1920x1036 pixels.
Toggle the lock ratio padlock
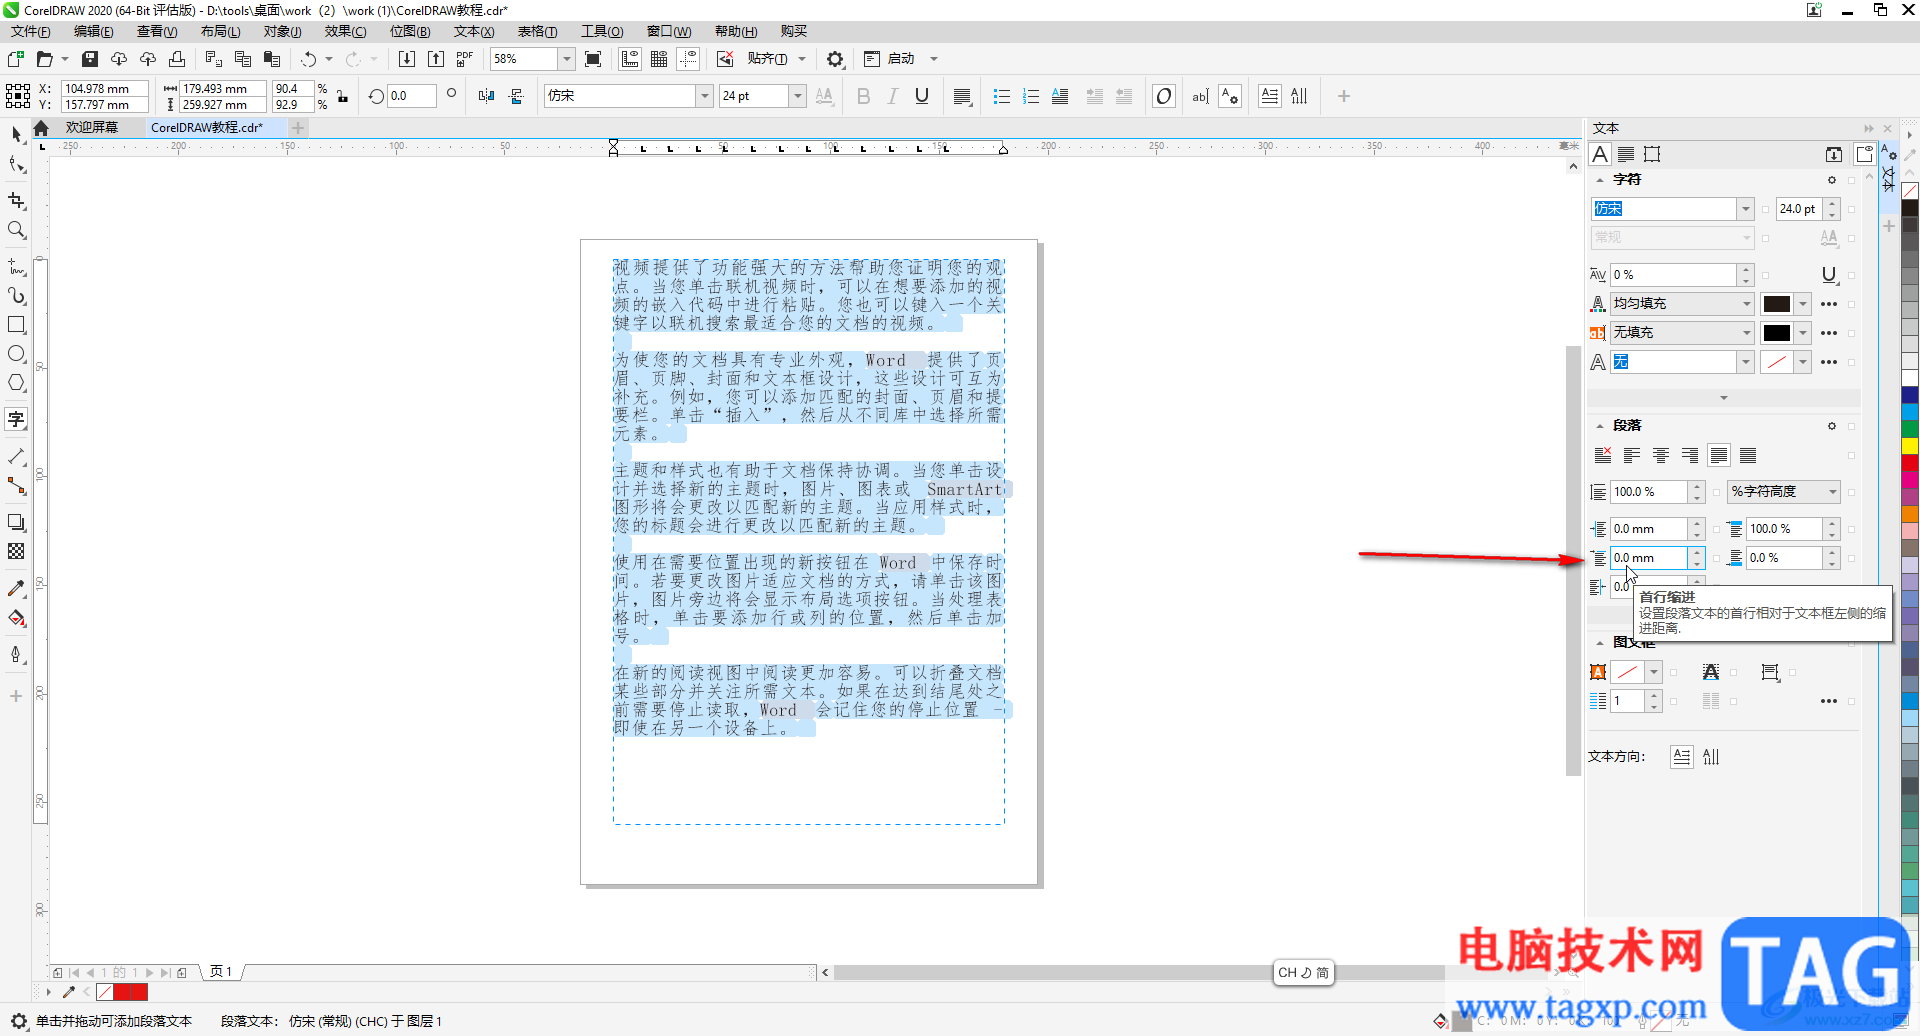pyautogui.click(x=343, y=96)
